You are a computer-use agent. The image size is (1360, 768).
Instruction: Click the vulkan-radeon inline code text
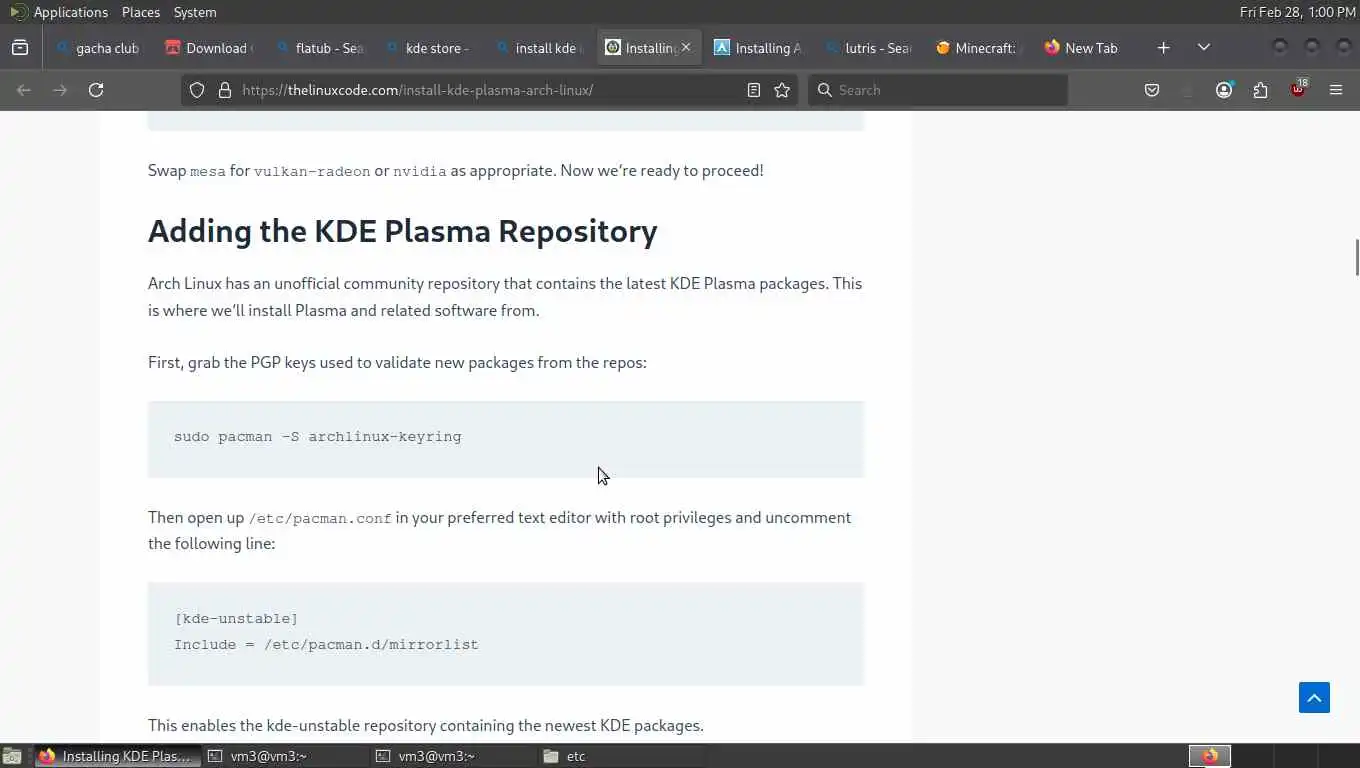312,171
